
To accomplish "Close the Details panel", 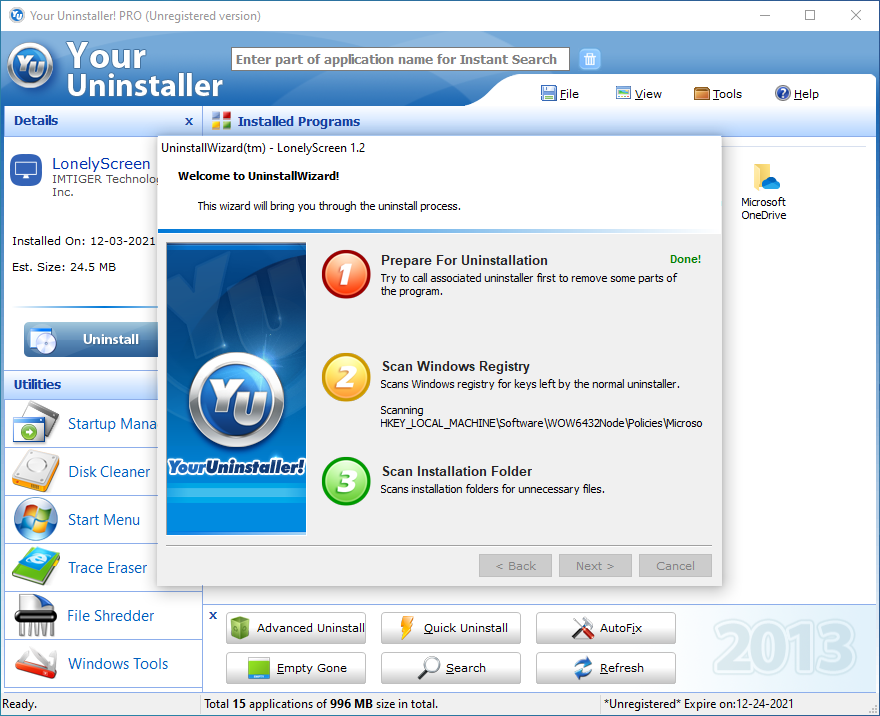I will [x=189, y=121].
